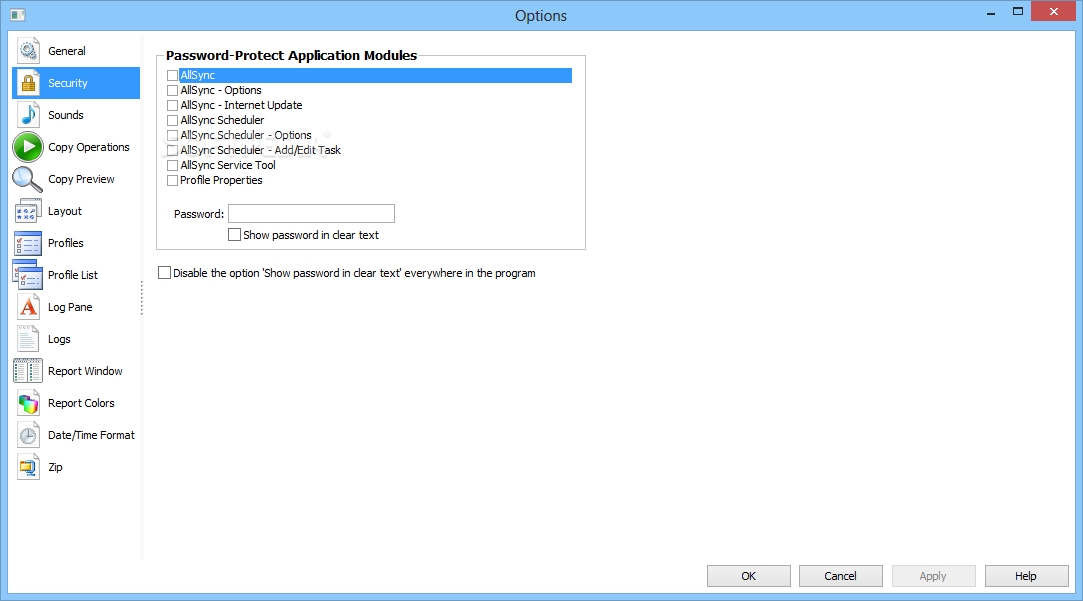Click the Log Pane letter A icon
1083x601 pixels.
click(28, 307)
